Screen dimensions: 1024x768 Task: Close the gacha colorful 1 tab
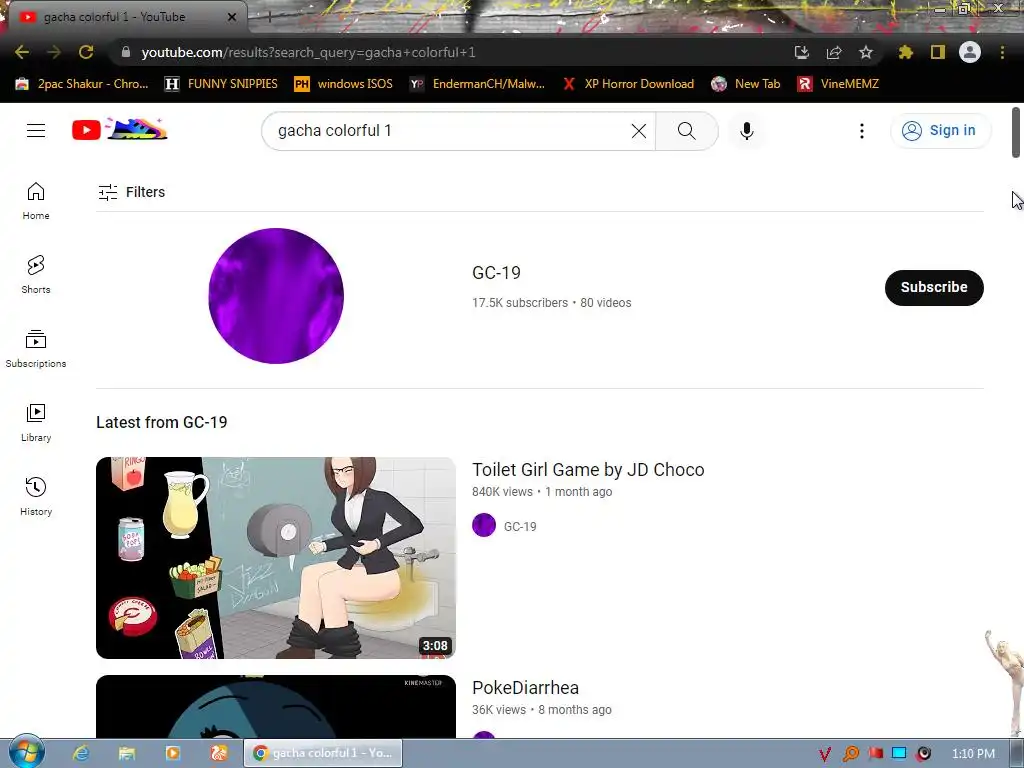point(231,17)
